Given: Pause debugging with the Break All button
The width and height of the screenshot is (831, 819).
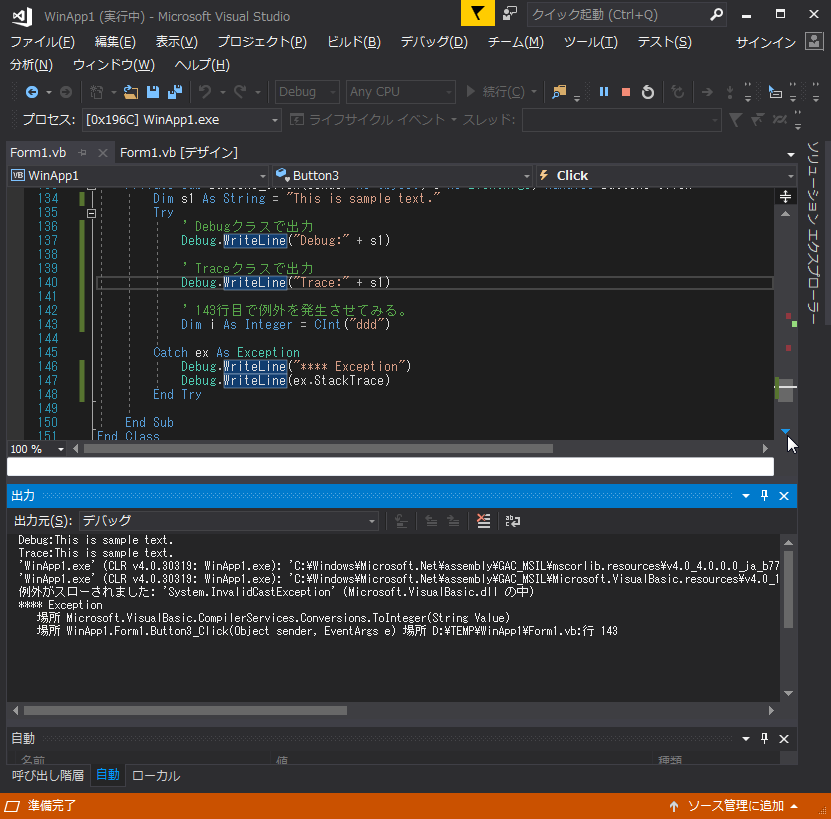Looking at the screenshot, I should (604, 92).
